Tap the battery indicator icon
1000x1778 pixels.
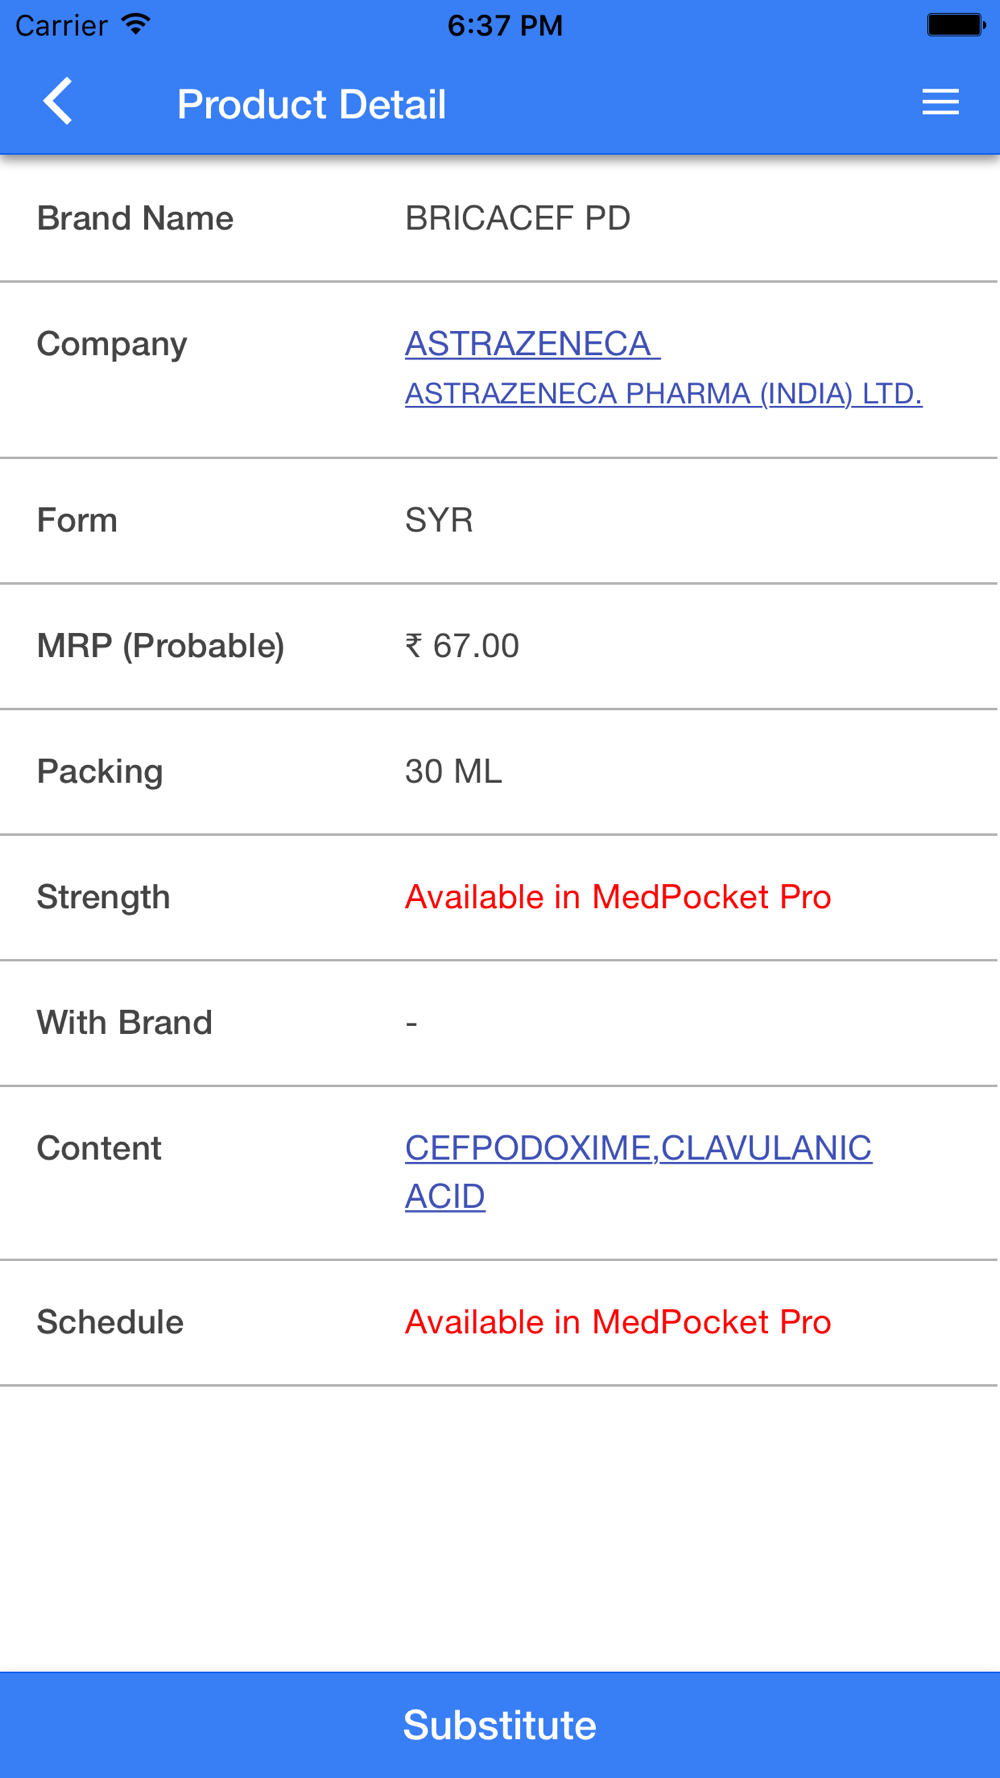955,25
